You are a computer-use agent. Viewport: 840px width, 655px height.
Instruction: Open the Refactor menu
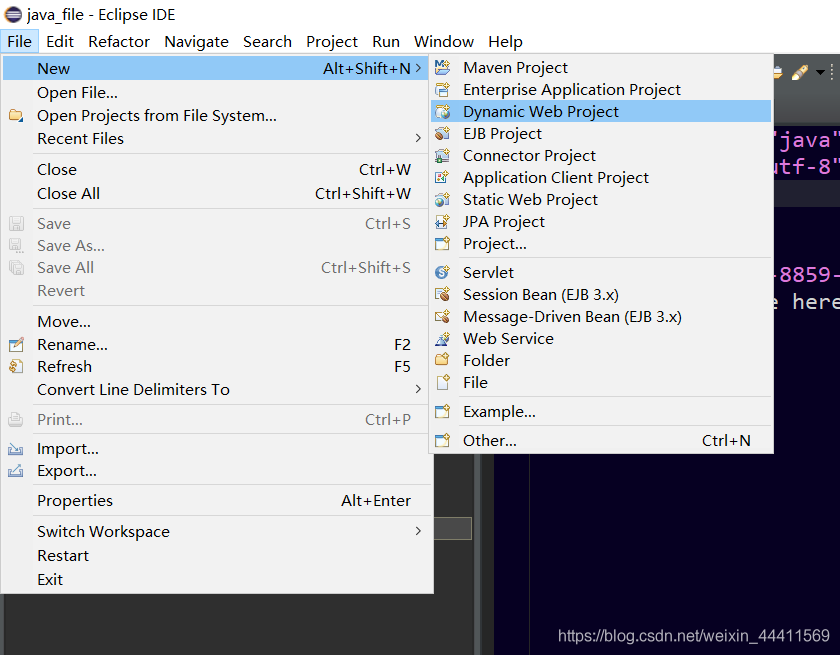(119, 41)
